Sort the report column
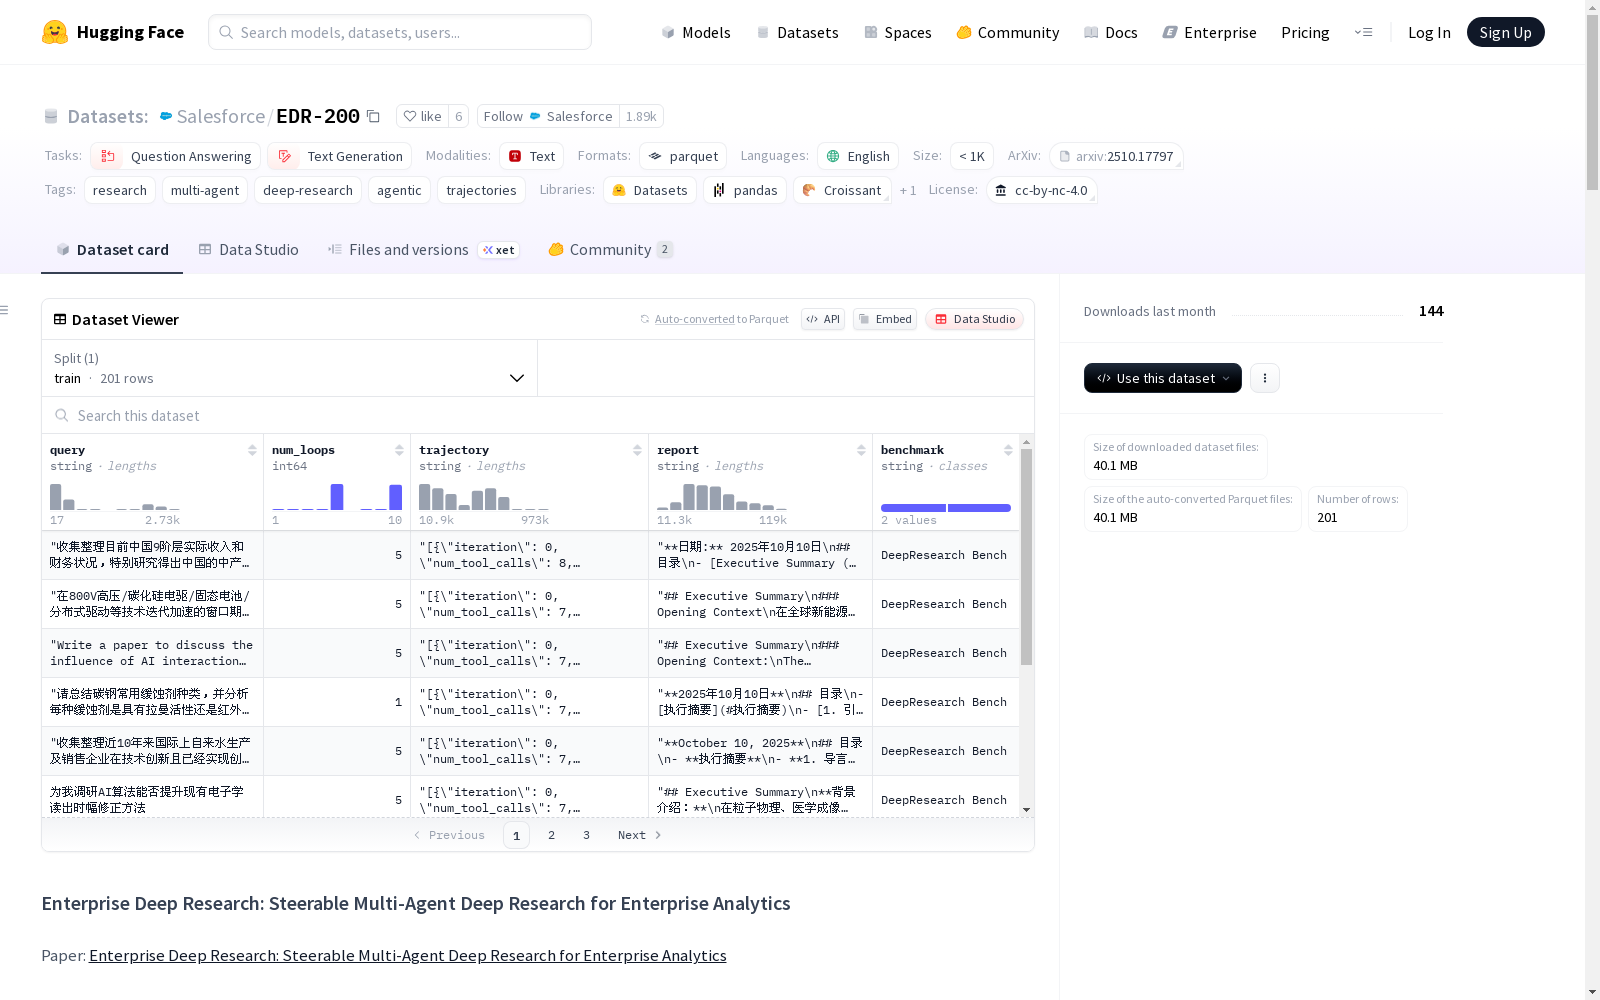Image resolution: width=1600 pixels, height=1000 pixels. click(x=861, y=450)
